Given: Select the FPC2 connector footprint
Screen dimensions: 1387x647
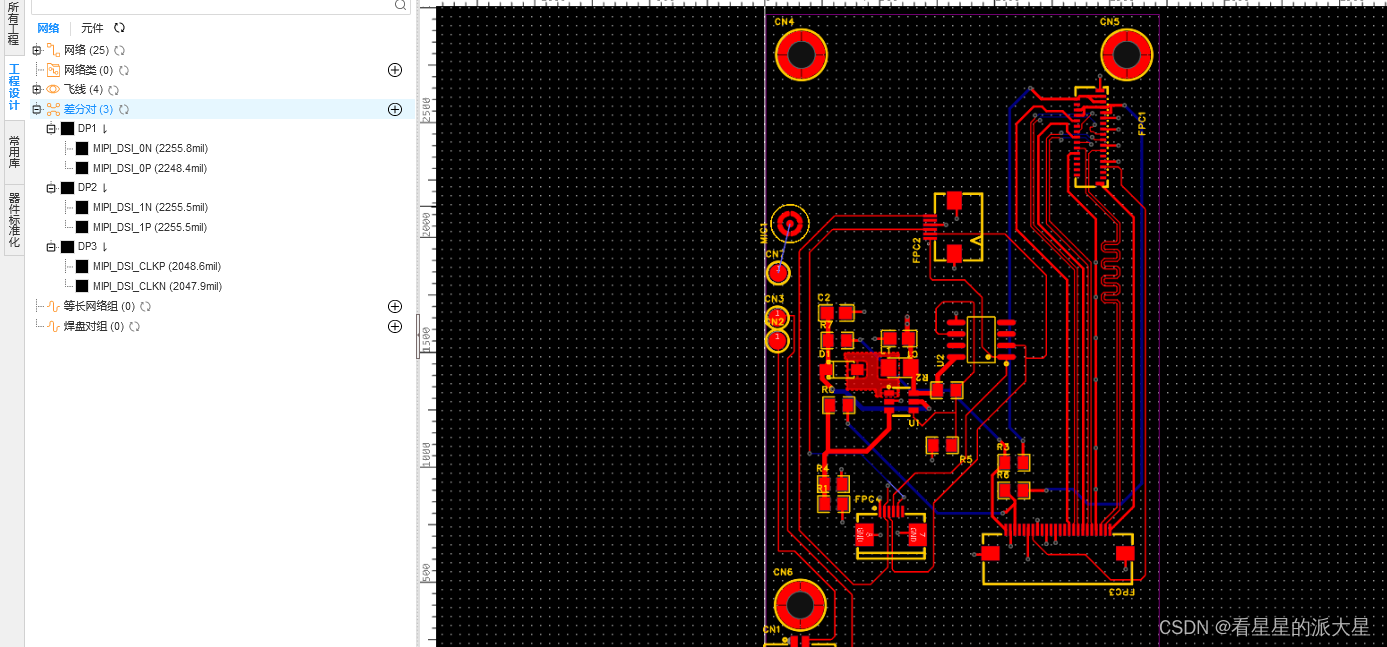Looking at the screenshot, I should 954,227.
